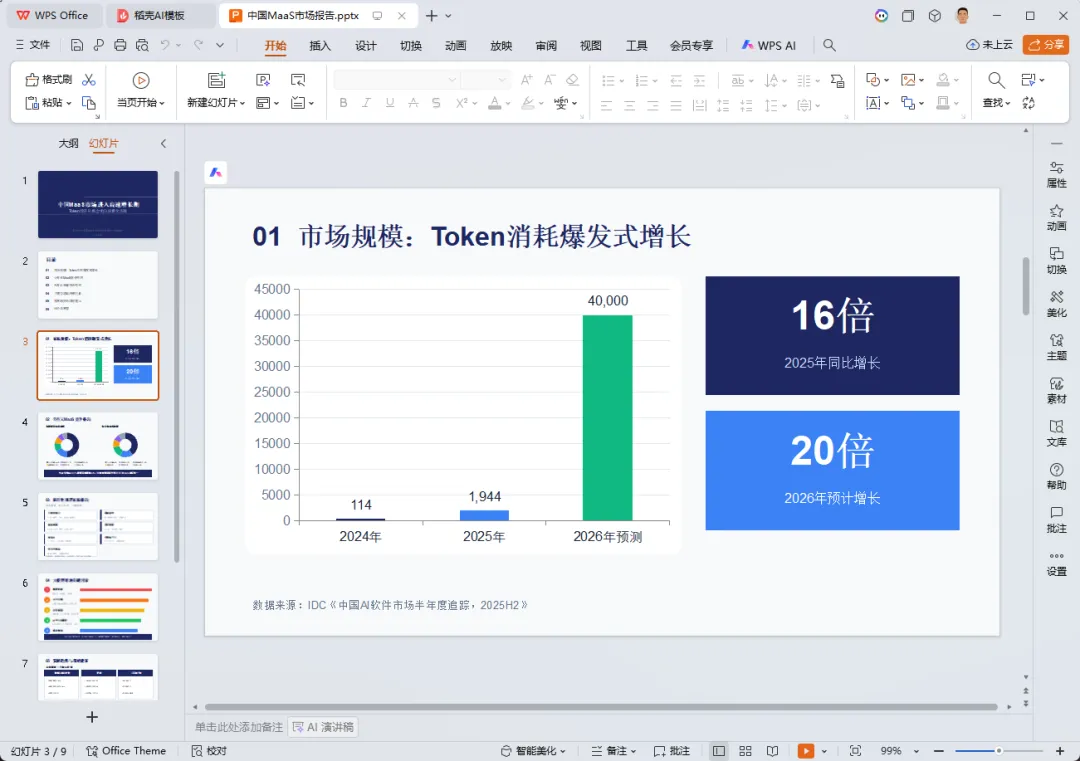Select slide 4 thumbnail with donut charts
Image resolution: width=1080 pixels, height=761 pixels.
click(x=98, y=446)
